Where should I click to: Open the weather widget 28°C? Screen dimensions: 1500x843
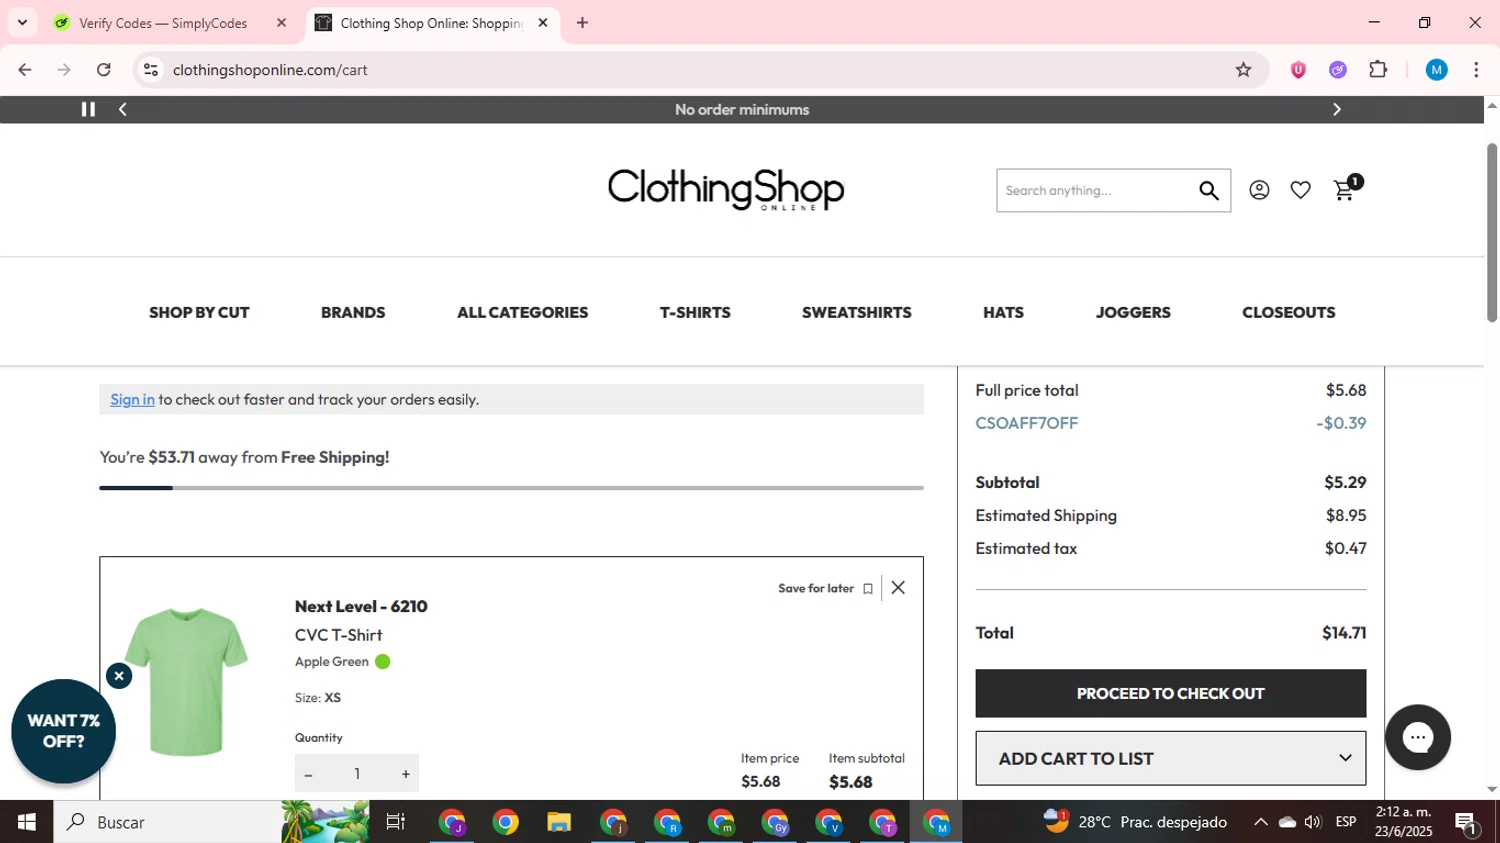click(x=1135, y=822)
